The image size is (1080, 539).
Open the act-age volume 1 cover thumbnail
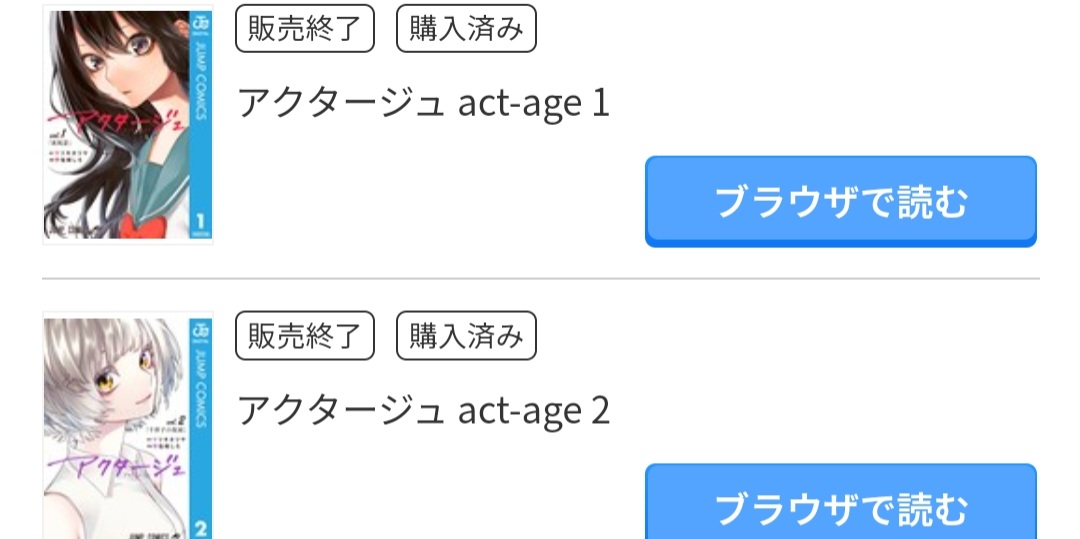(x=127, y=125)
